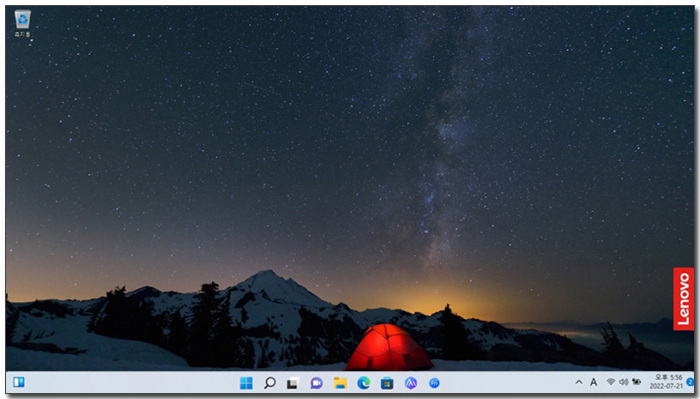Open speaker volume control in tray
700x399 pixels.
pyautogui.click(x=624, y=382)
